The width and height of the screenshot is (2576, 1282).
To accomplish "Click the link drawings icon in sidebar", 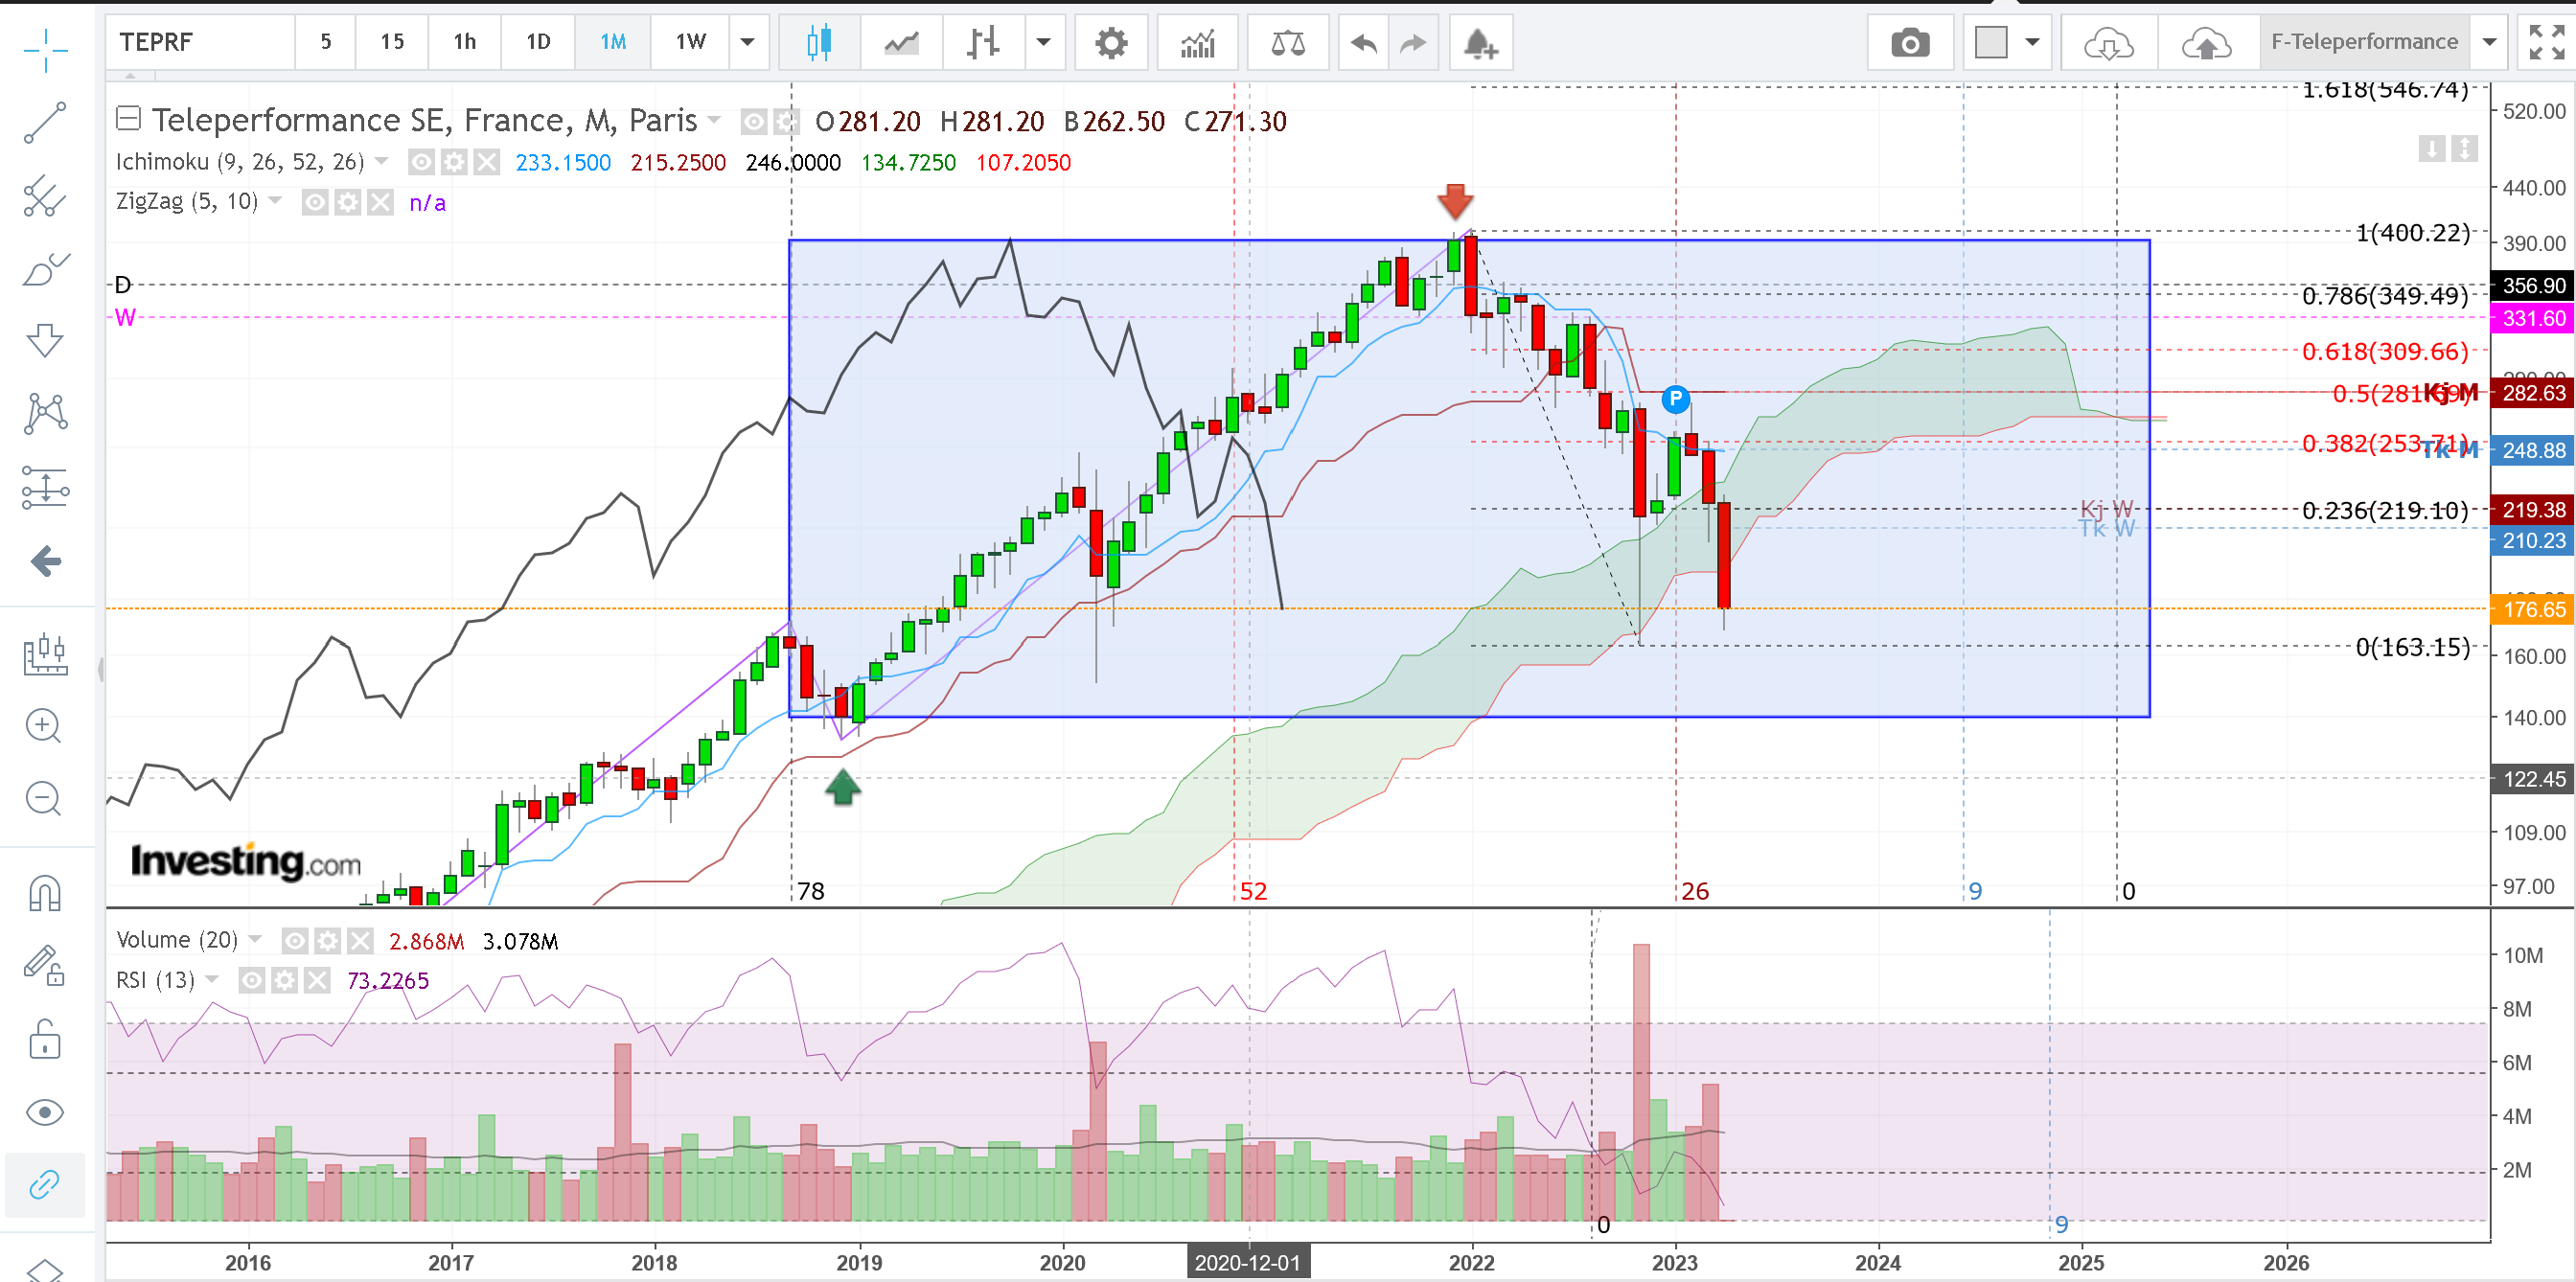I will point(45,1185).
